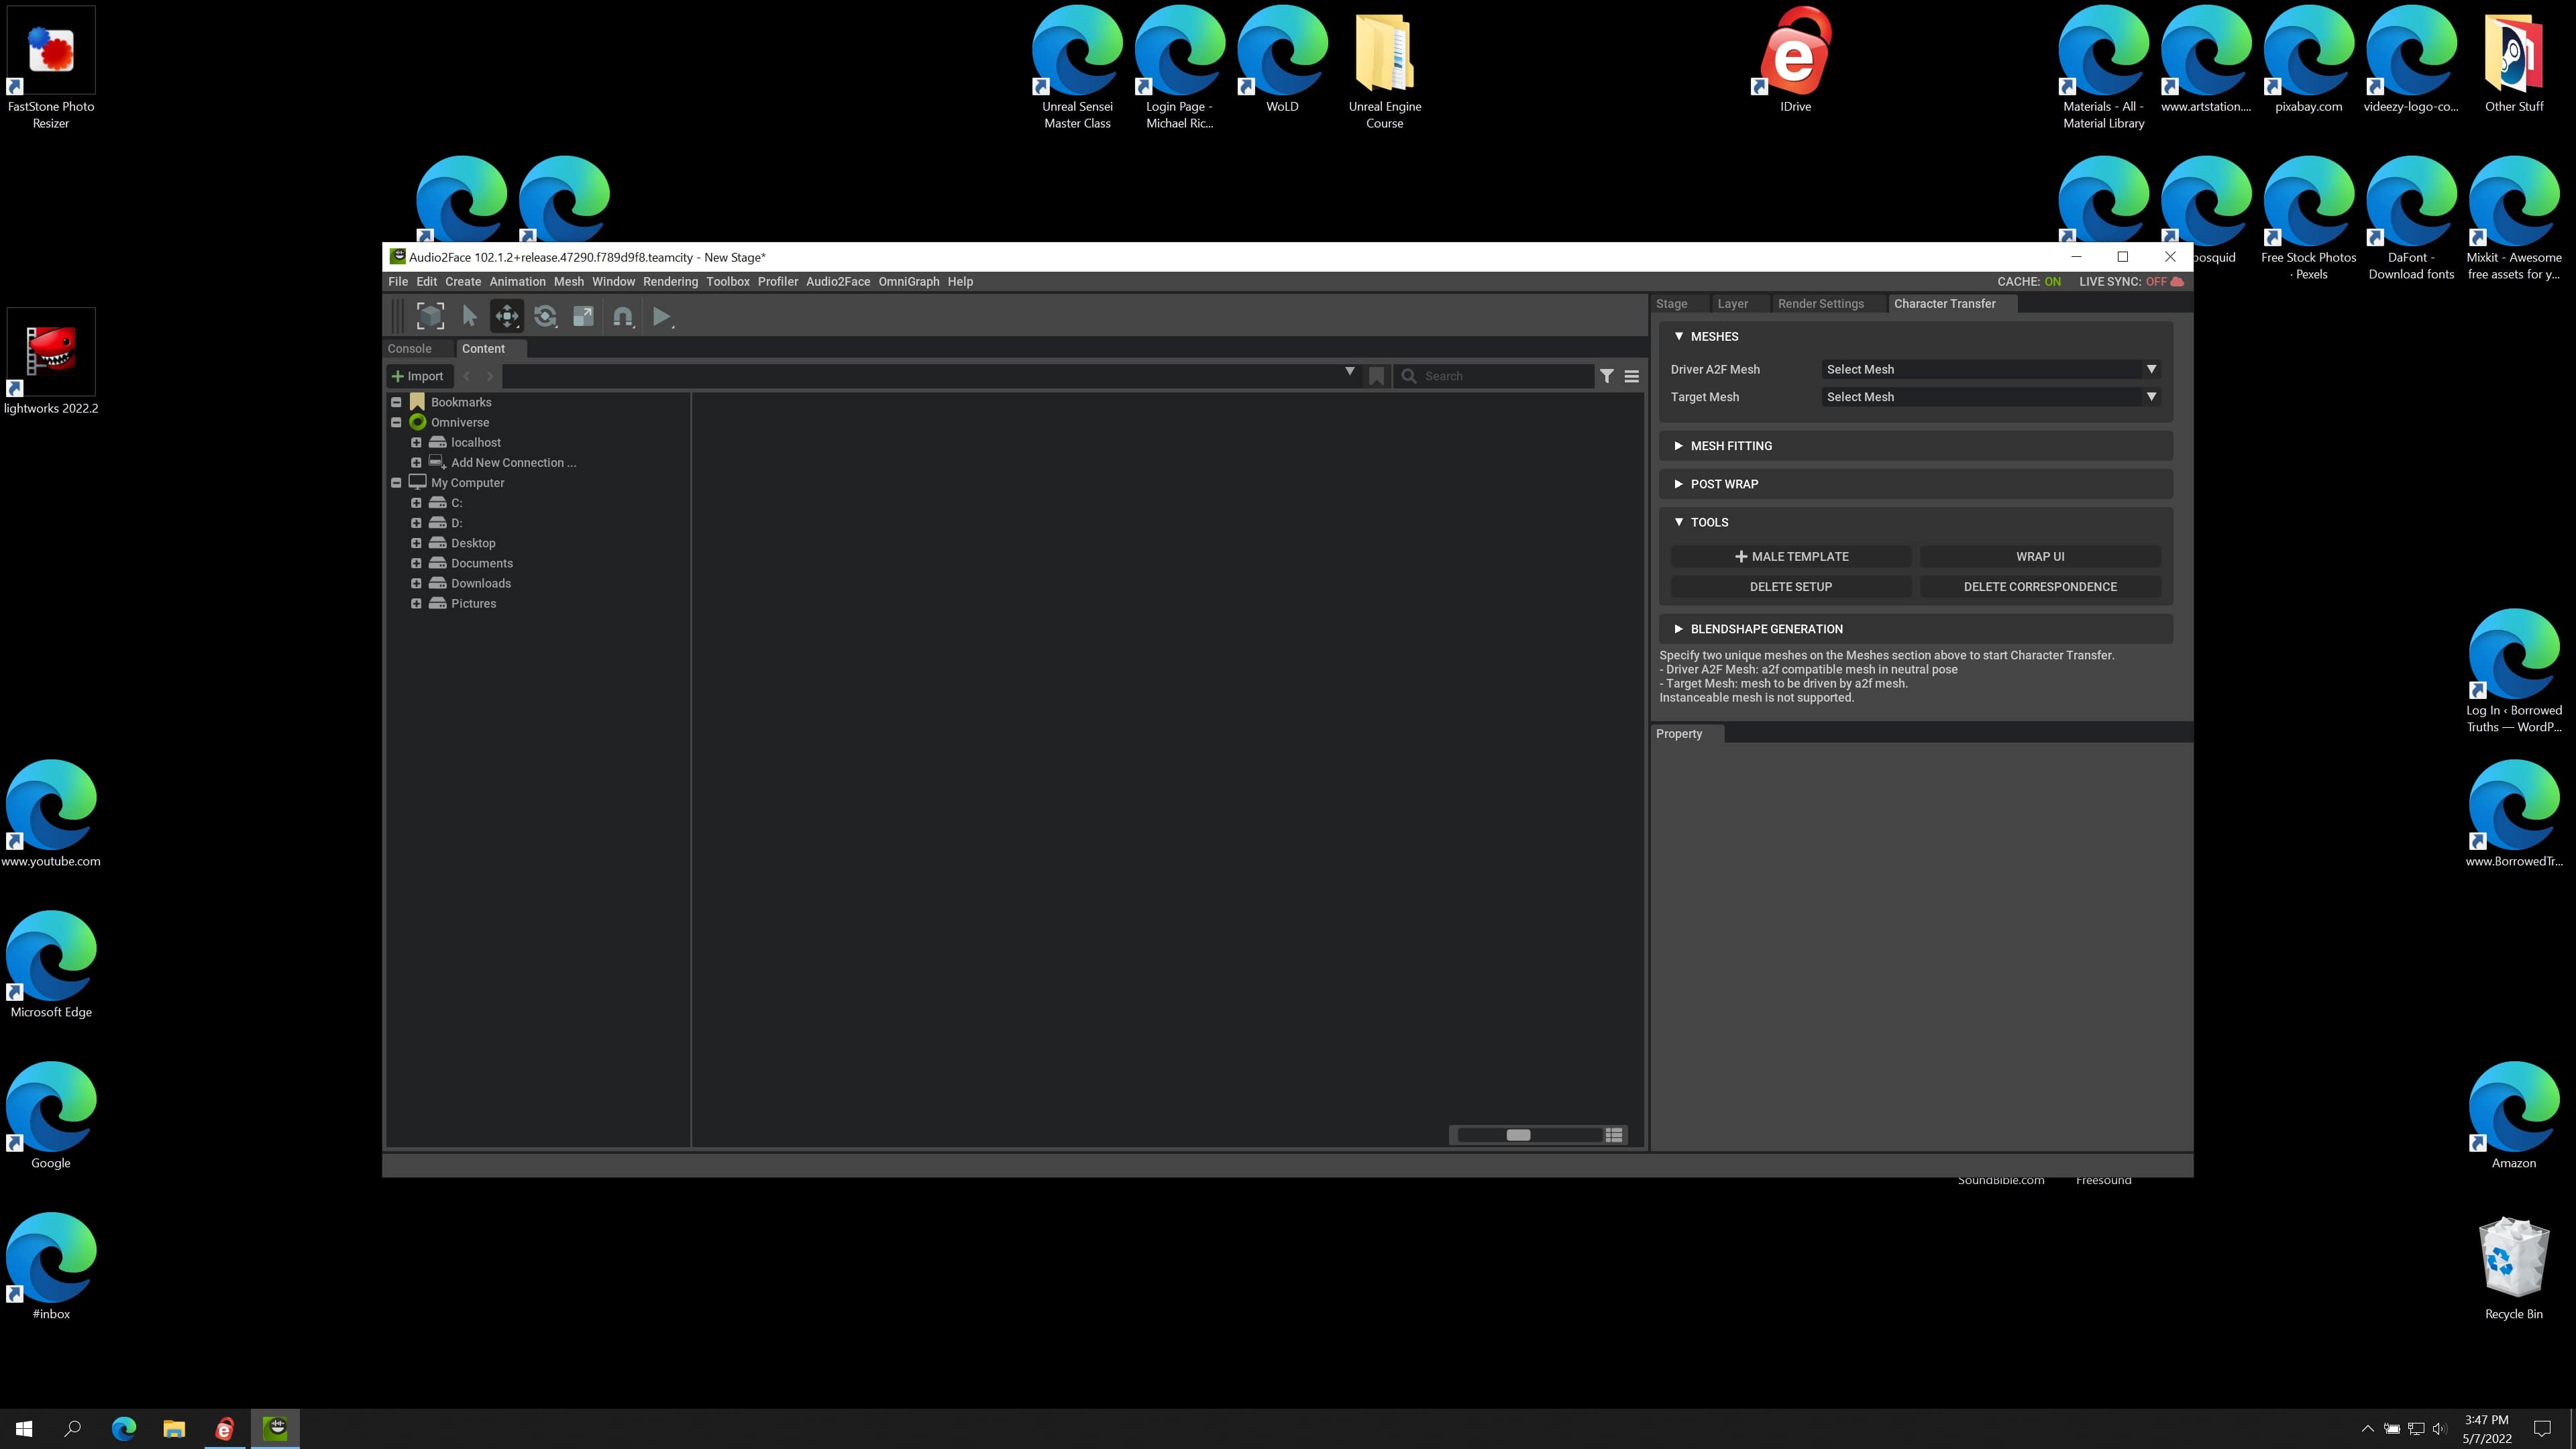This screenshot has height=1449, width=2576.
Task: Click the bookmark icon near search
Action: [x=1377, y=376]
